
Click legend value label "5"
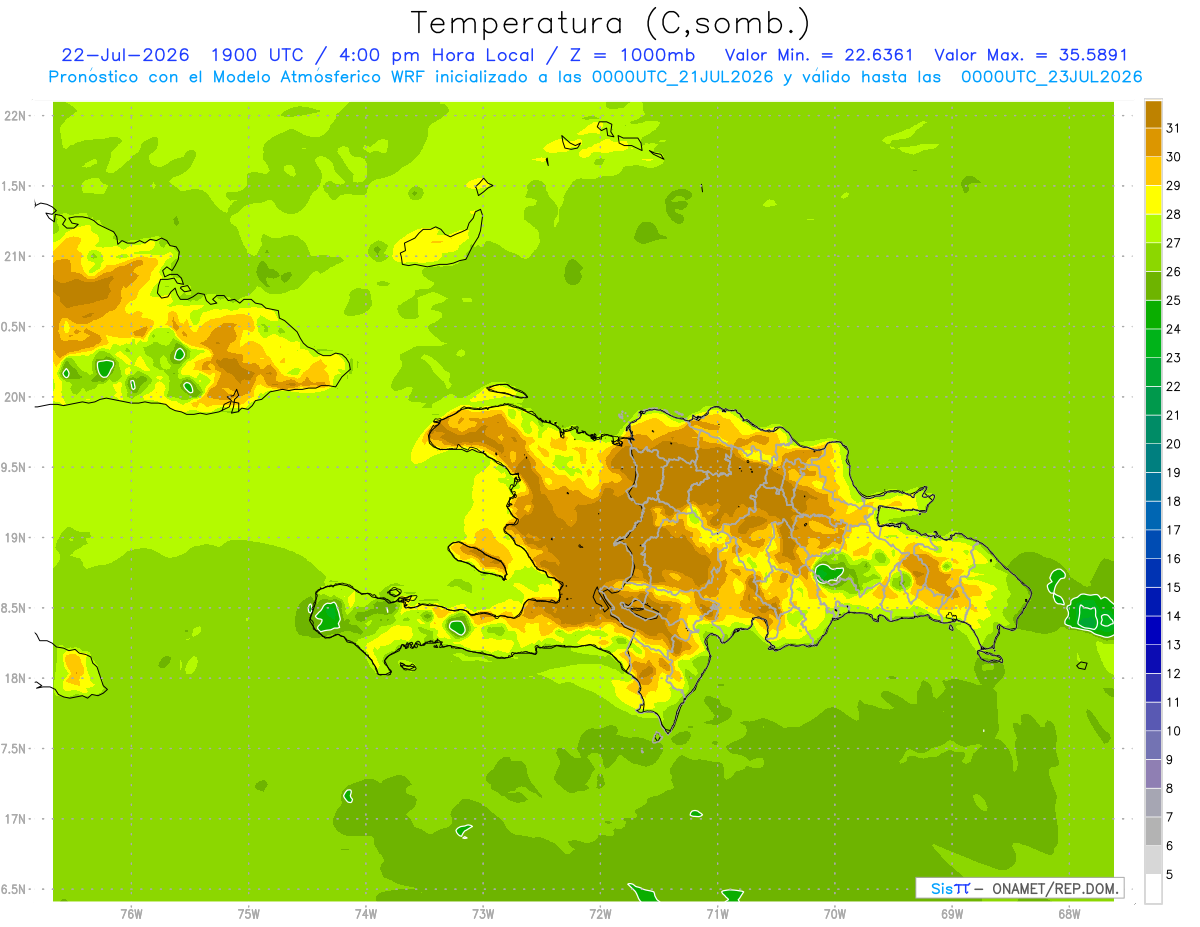pos(1169,875)
